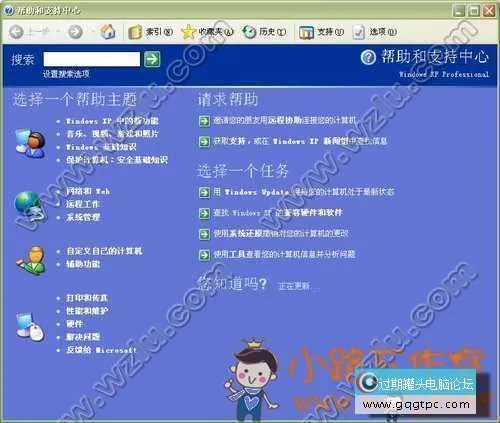Open topic 系统管理

coord(83,217)
